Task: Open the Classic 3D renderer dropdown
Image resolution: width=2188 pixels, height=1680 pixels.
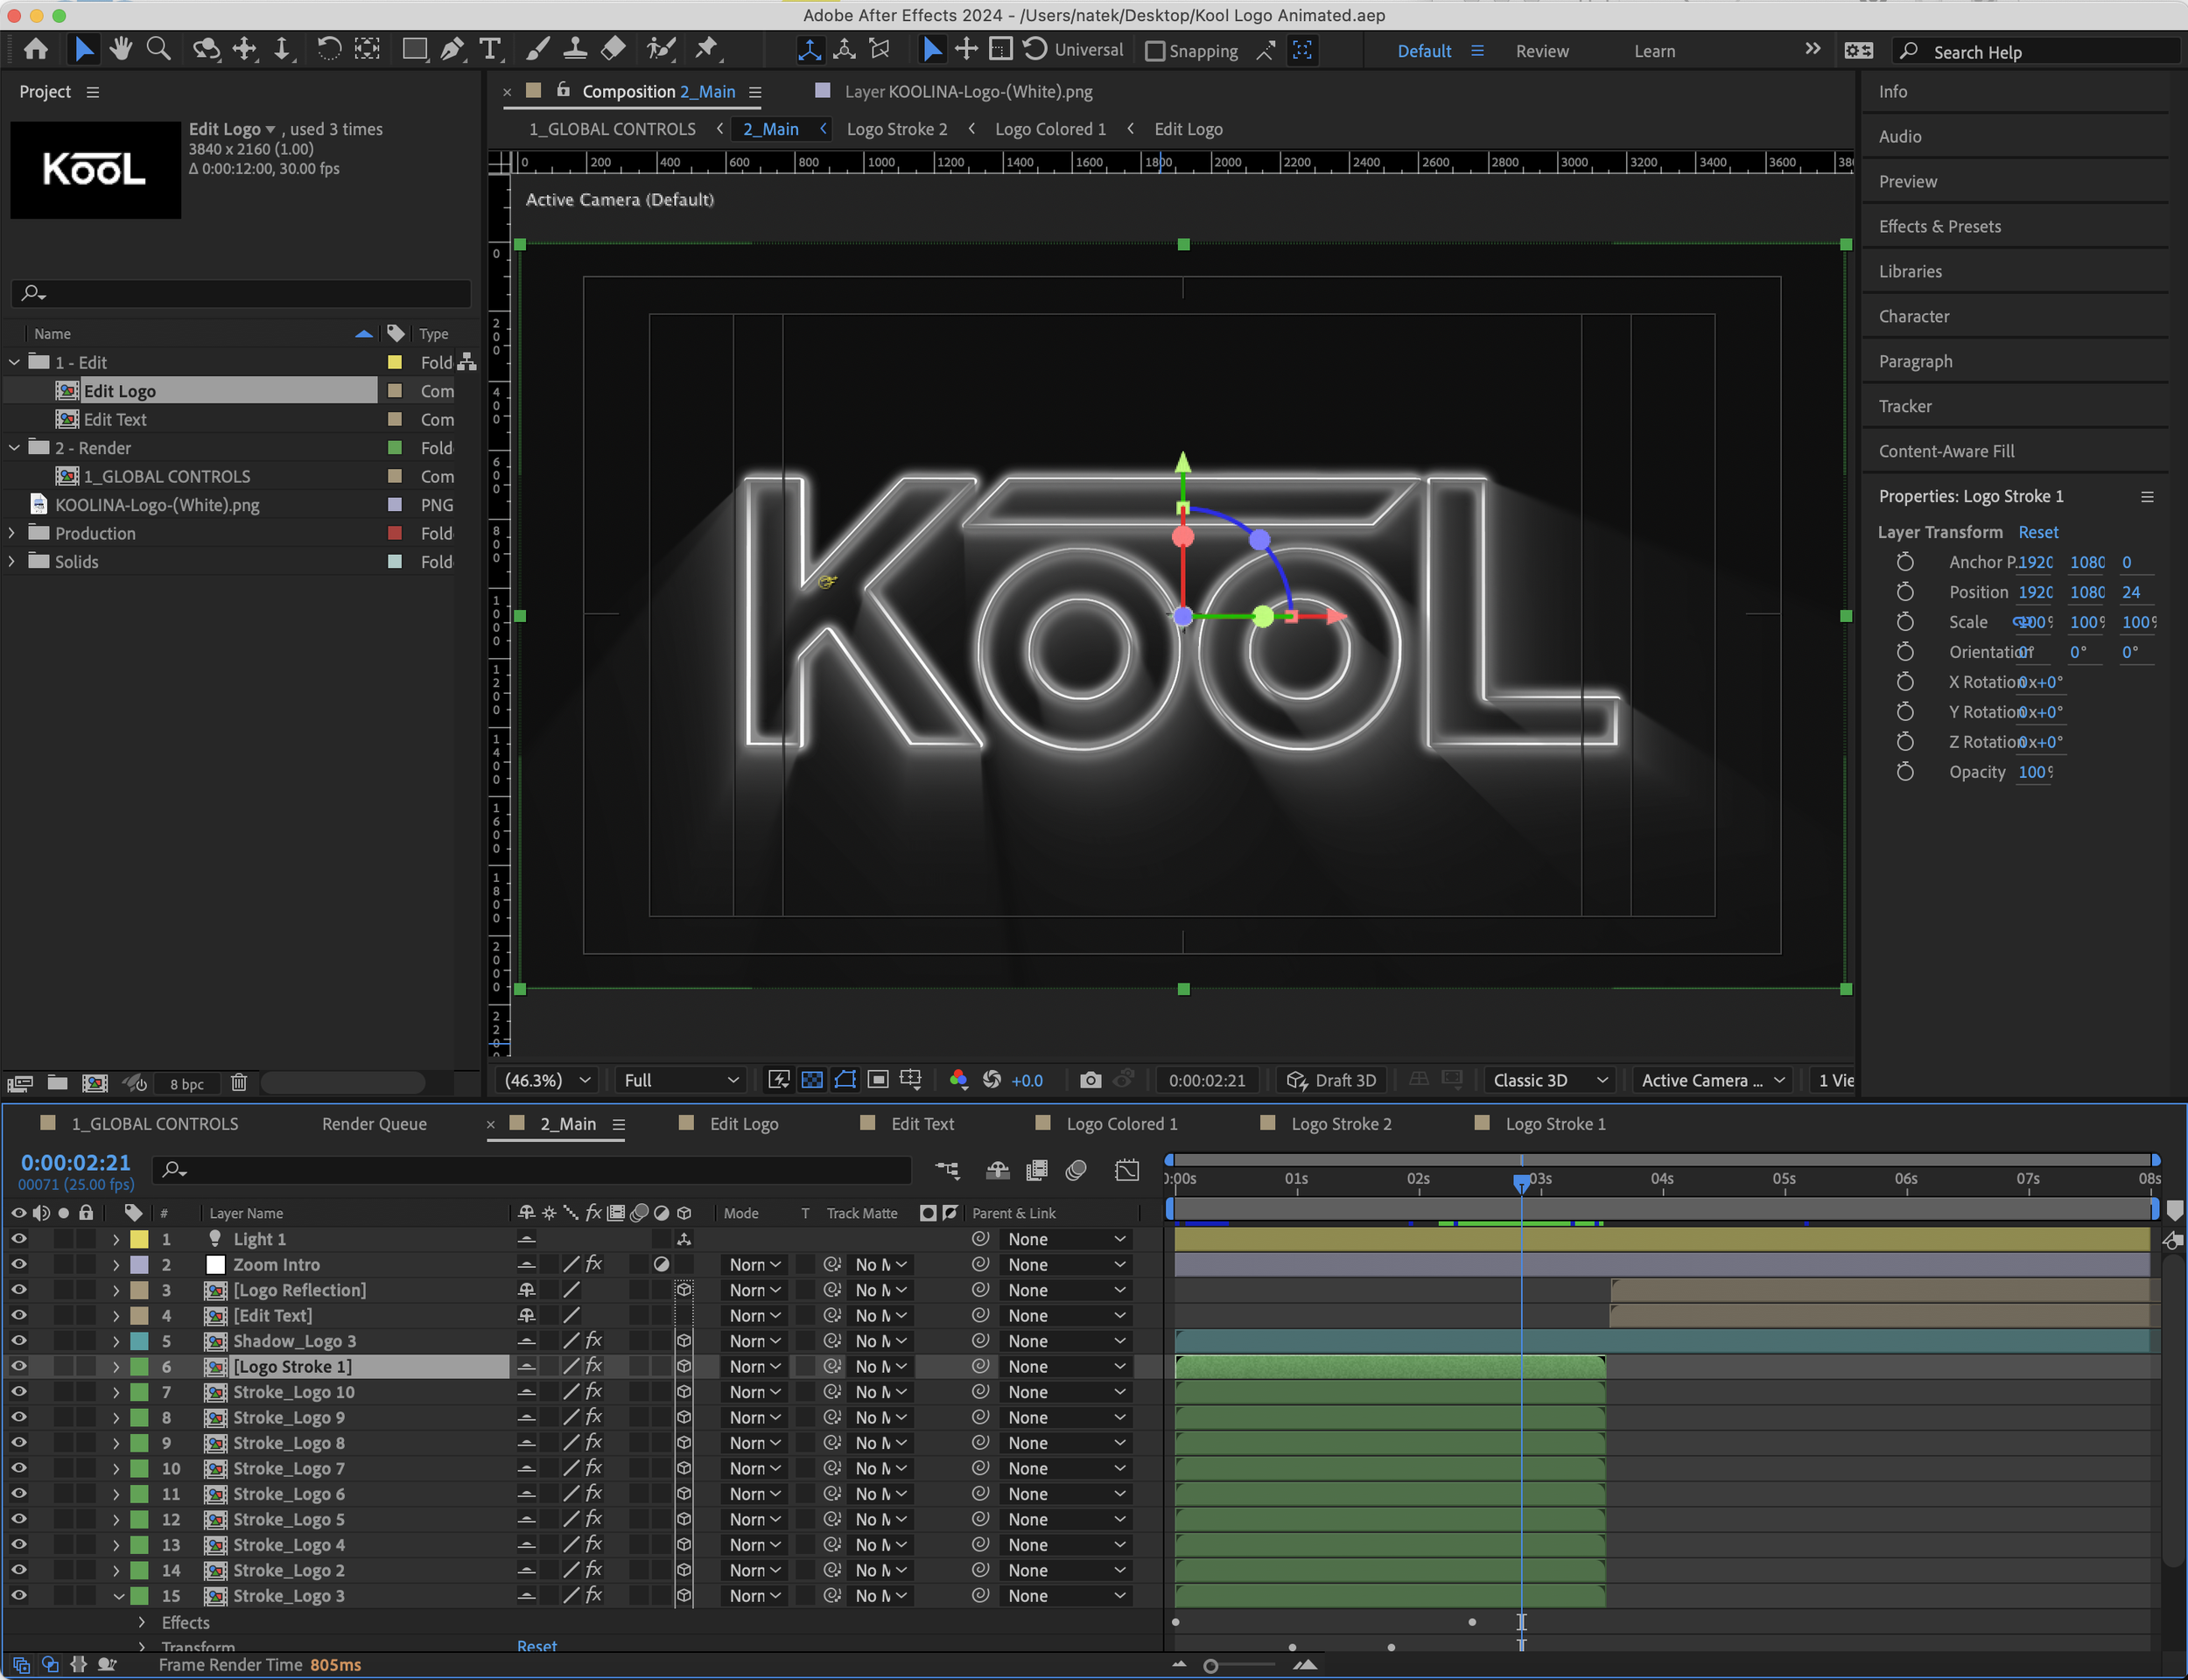Action: pyautogui.click(x=1548, y=1080)
